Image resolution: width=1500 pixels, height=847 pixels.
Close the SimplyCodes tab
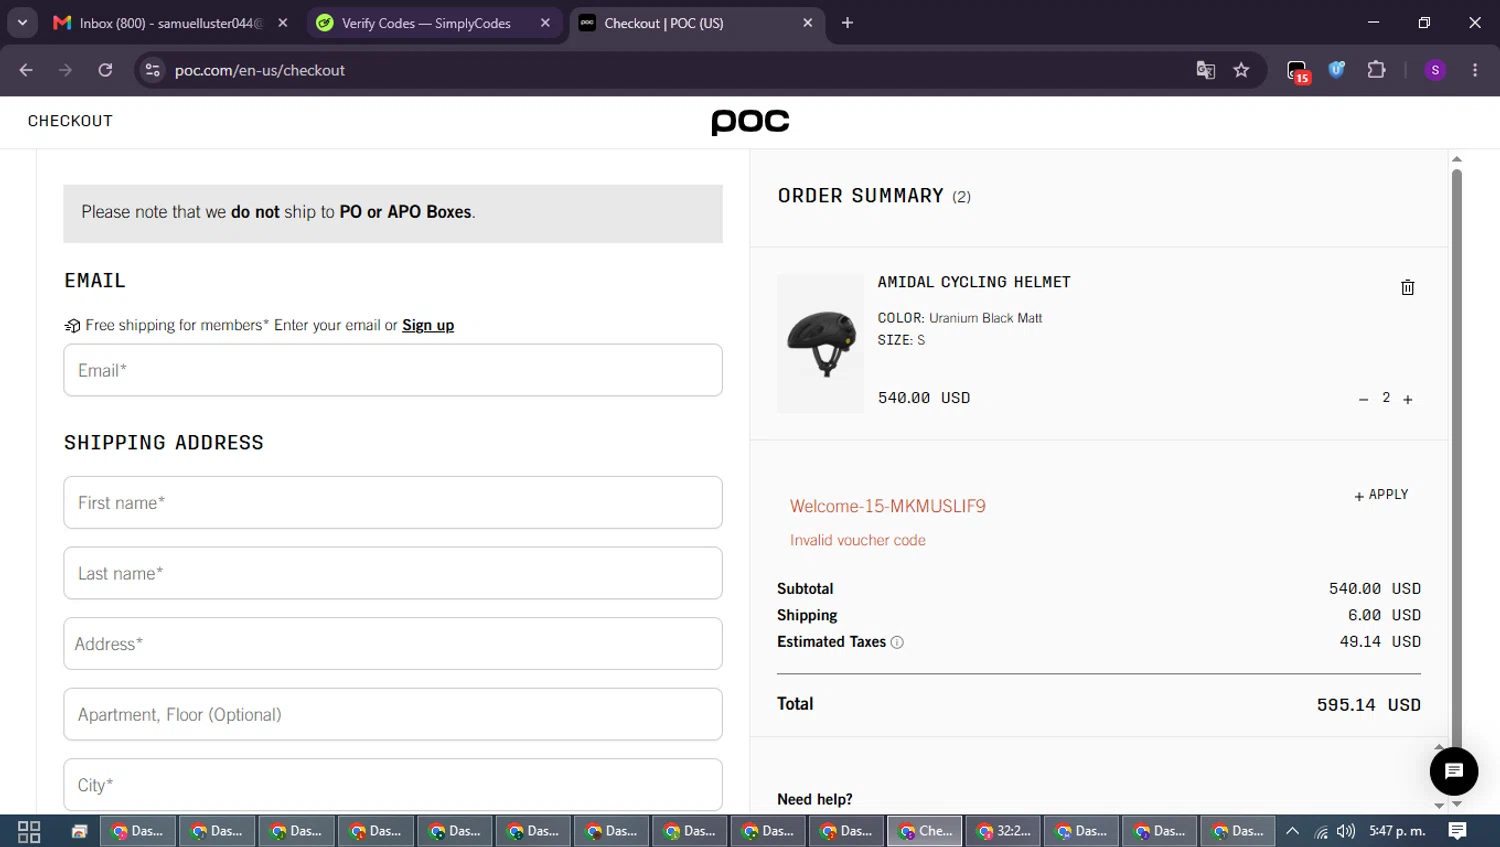(x=545, y=23)
